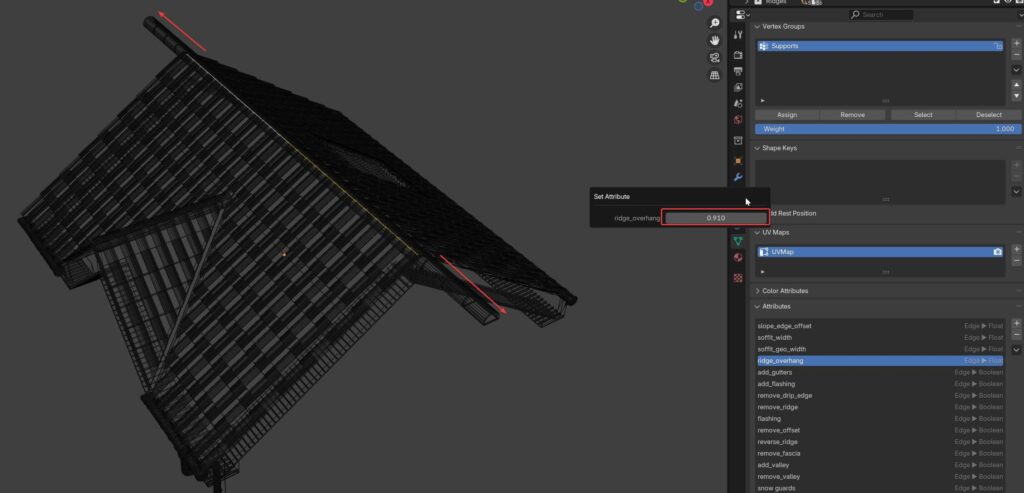Image resolution: width=1024 pixels, height=493 pixels.
Task: Click the Deselect button
Action: [x=989, y=115]
